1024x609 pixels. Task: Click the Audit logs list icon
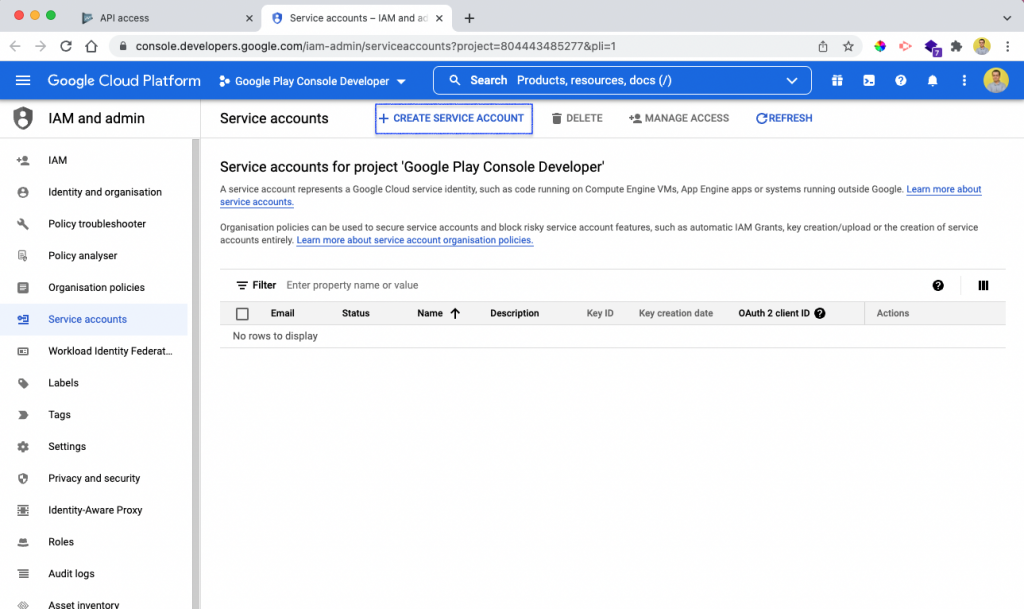(23, 574)
